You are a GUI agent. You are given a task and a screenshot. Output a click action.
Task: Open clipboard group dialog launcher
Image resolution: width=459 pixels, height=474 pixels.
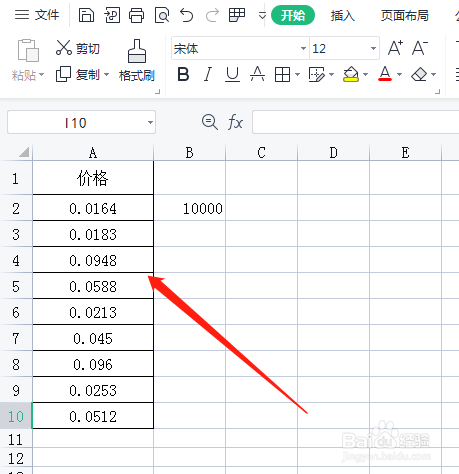tap(158, 91)
